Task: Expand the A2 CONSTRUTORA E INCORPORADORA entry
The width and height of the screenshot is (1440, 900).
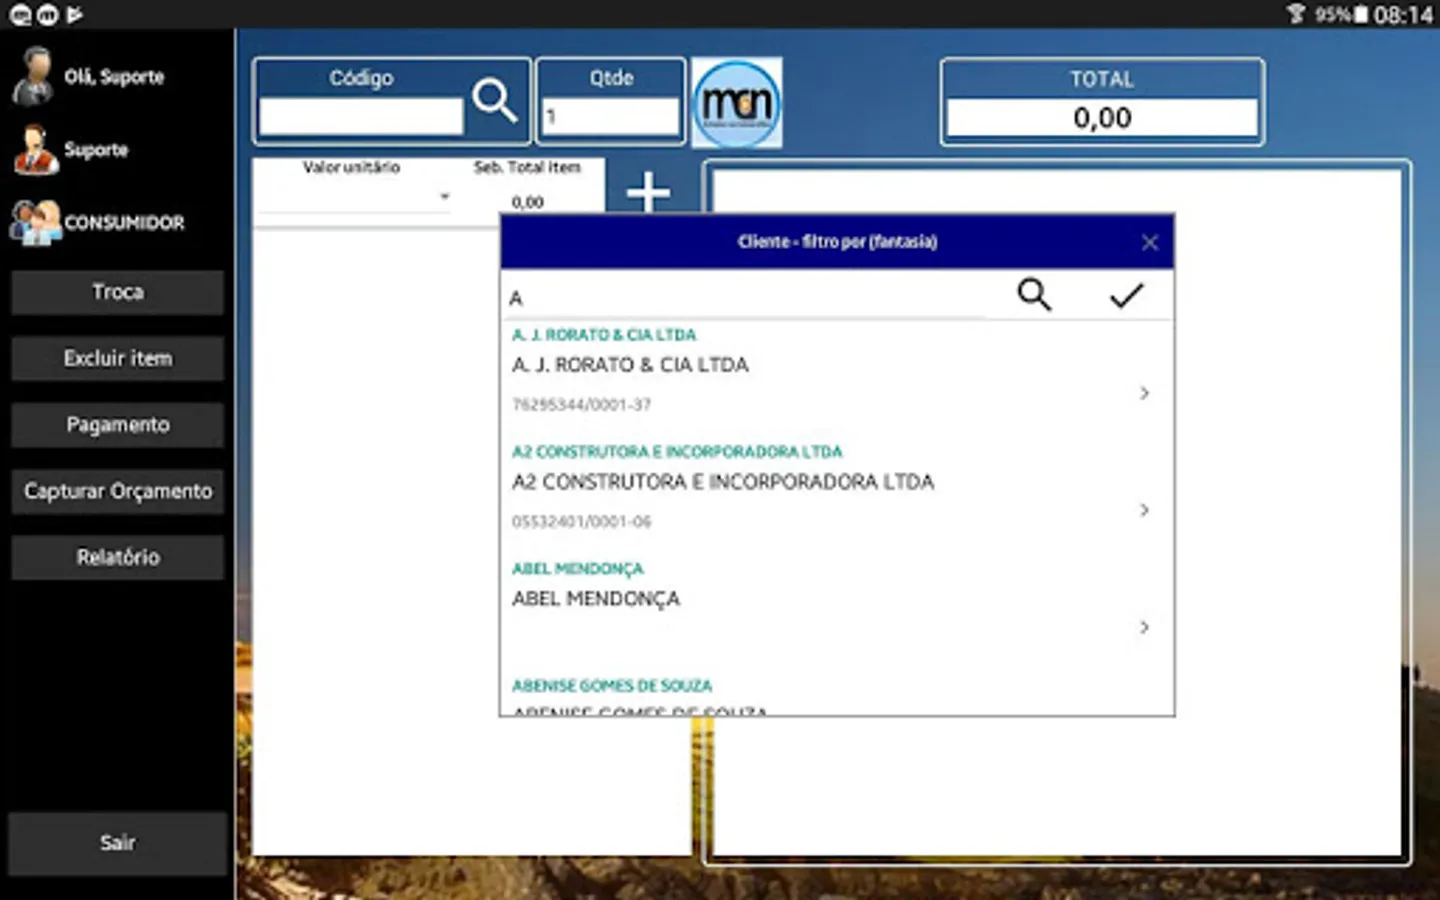Action: [1144, 510]
